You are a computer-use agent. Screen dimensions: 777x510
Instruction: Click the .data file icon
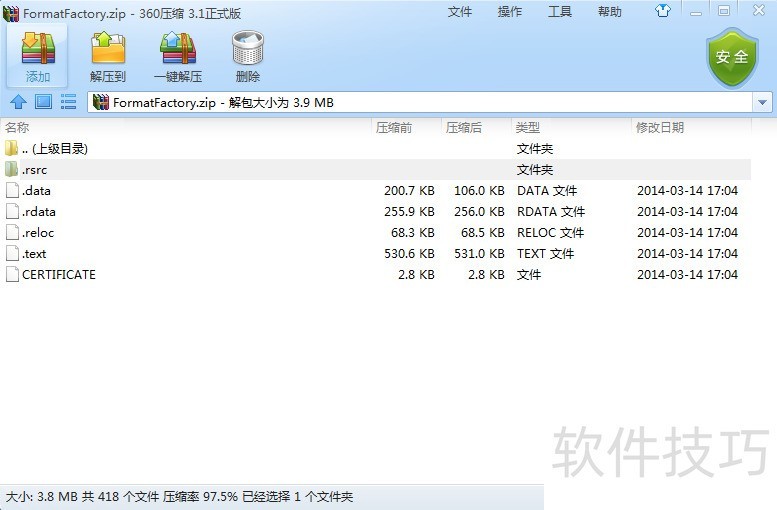tap(12, 190)
